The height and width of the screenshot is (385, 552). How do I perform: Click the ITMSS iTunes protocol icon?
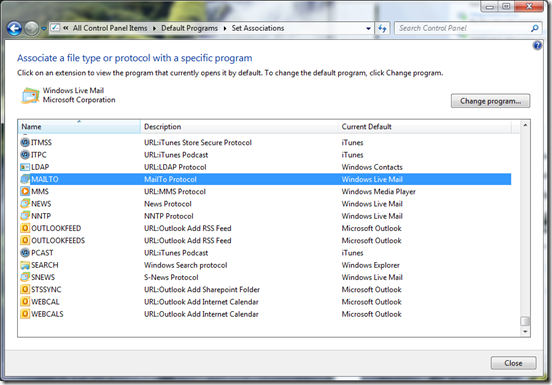point(25,143)
